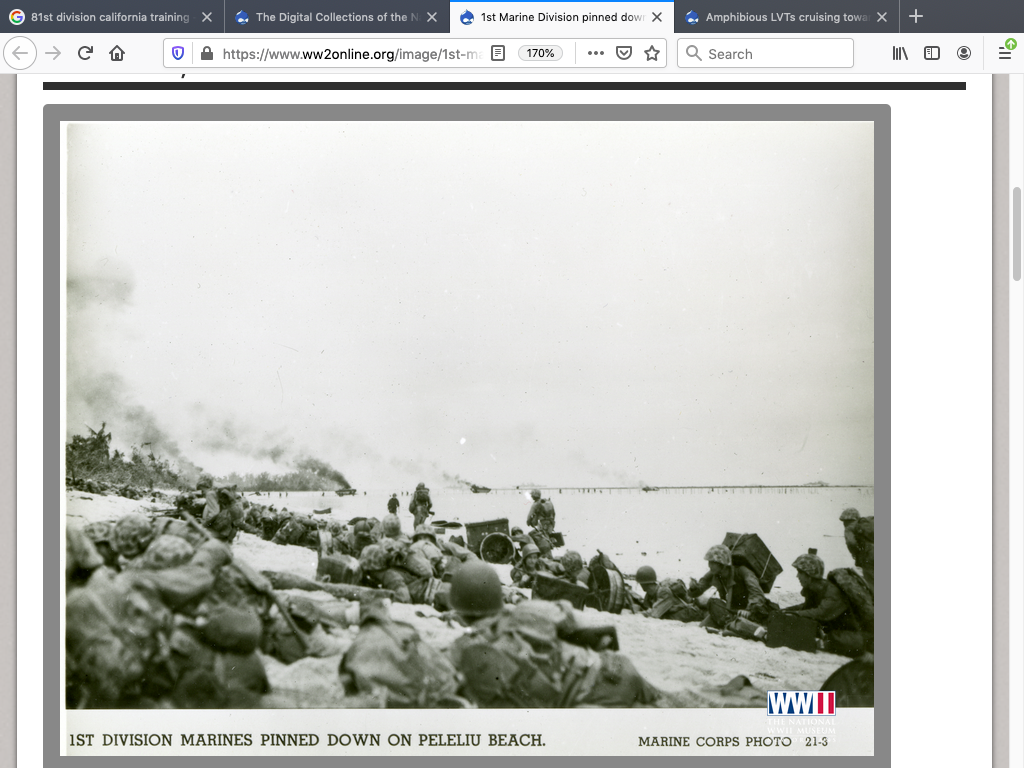The height and width of the screenshot is (768, 1024).
Task: Open the Firefox hamburger application menu
Action: click(x=1005, y=54)
